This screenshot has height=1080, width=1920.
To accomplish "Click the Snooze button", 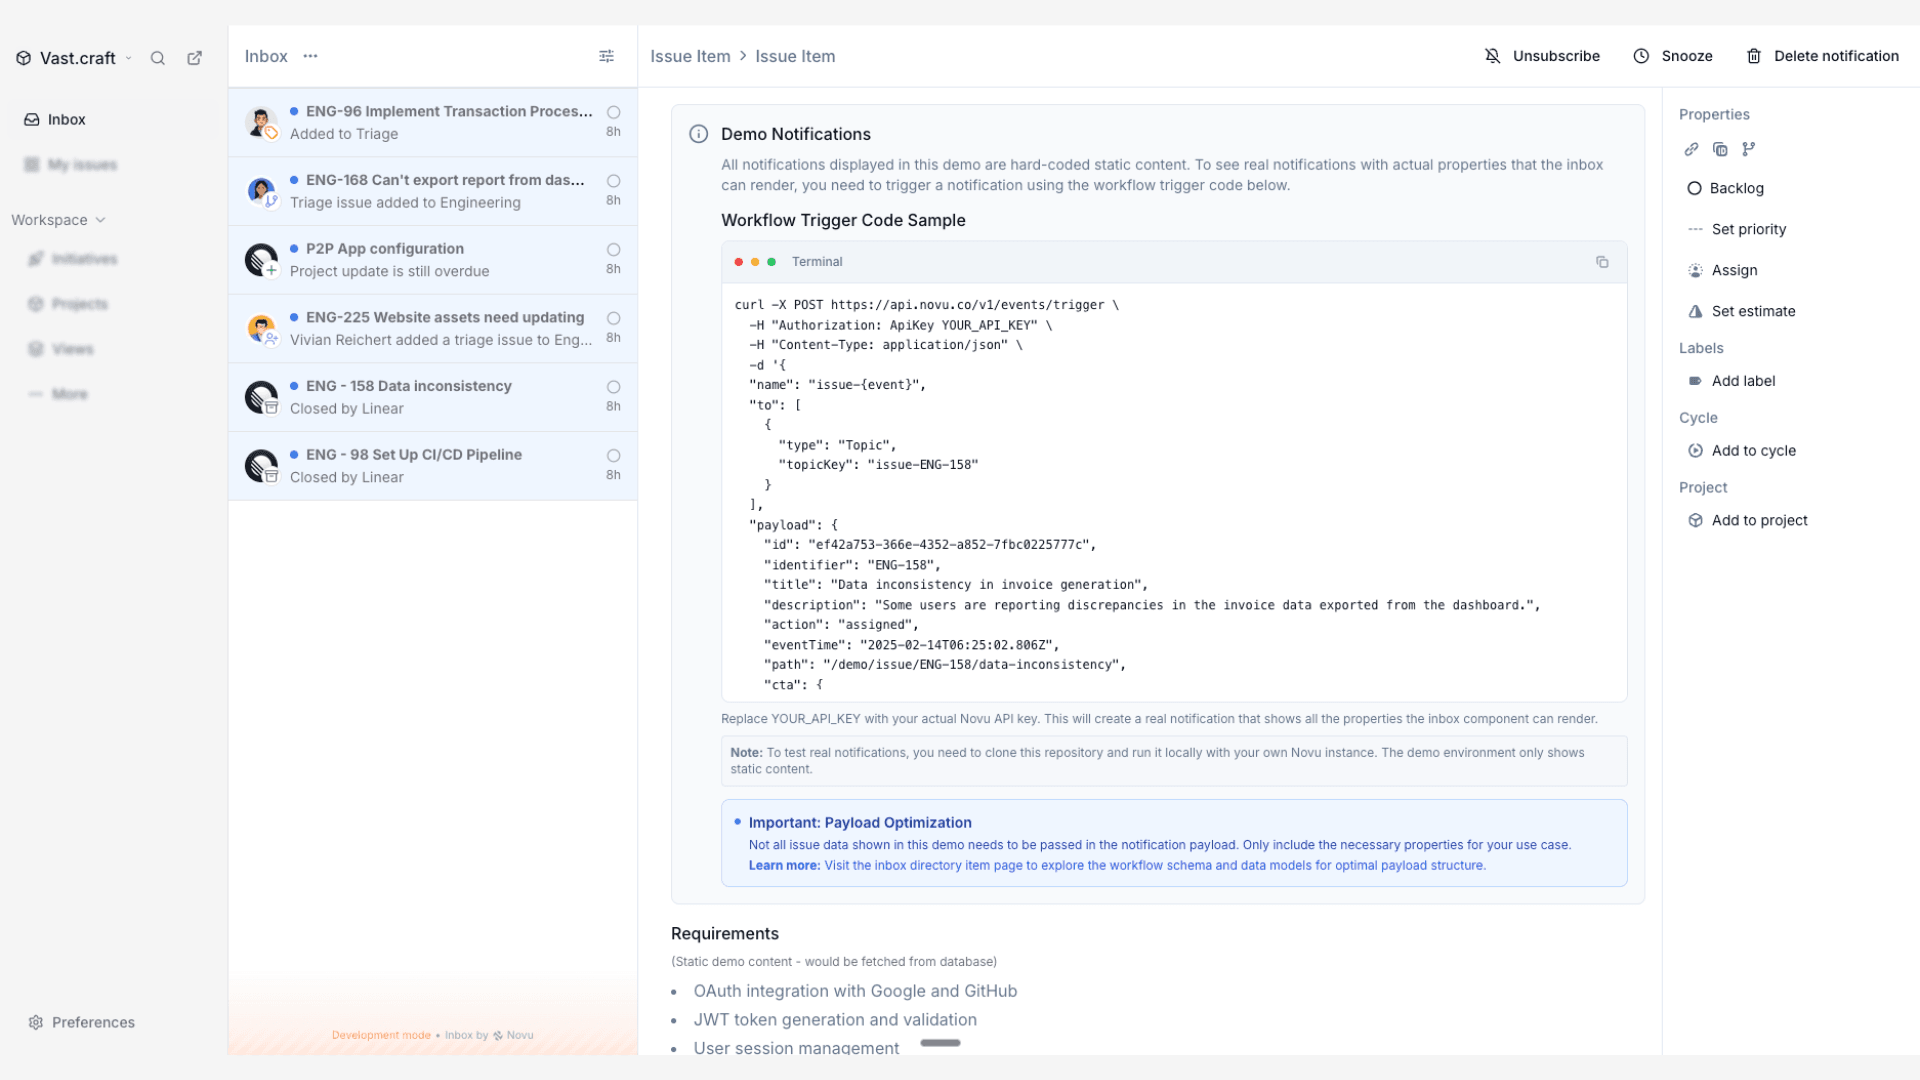I will pyautogui.click(x=1673, y=56).
